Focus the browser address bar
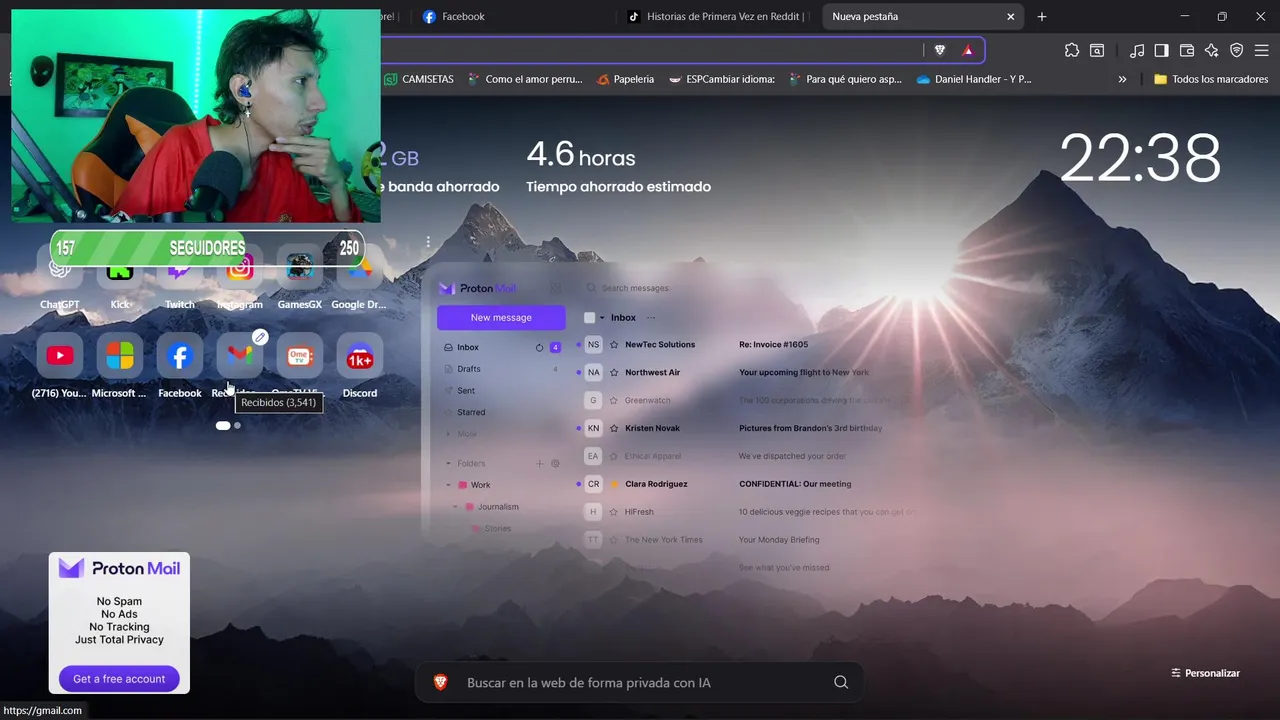 click(x=650, y=50)
